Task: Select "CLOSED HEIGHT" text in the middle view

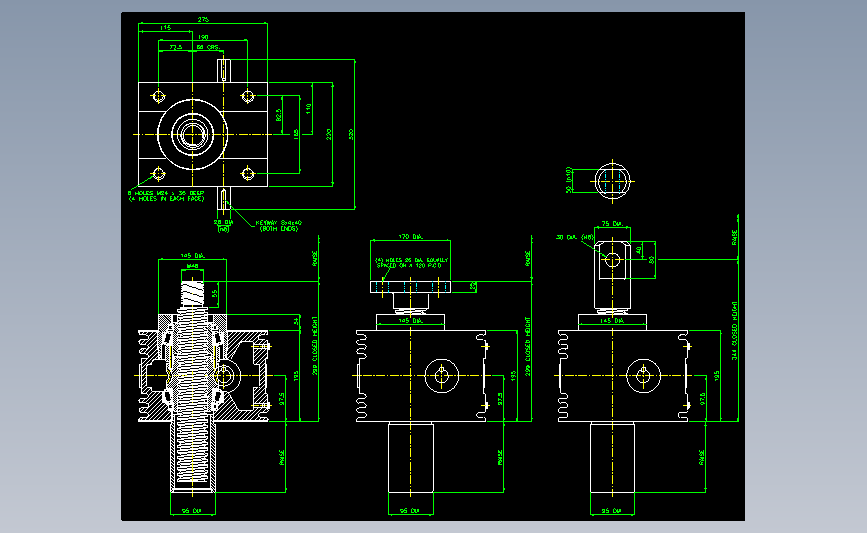Action: tap(528, 339)
